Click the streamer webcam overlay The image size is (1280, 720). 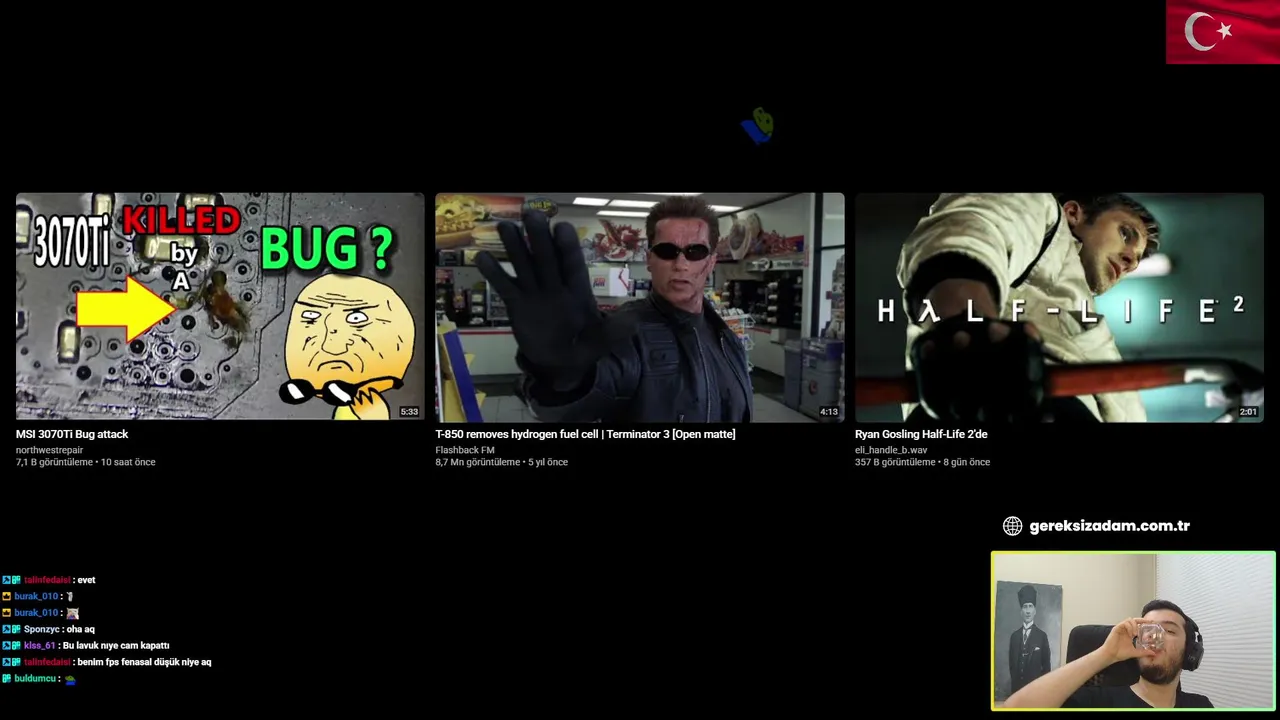tap(1133, 631)
